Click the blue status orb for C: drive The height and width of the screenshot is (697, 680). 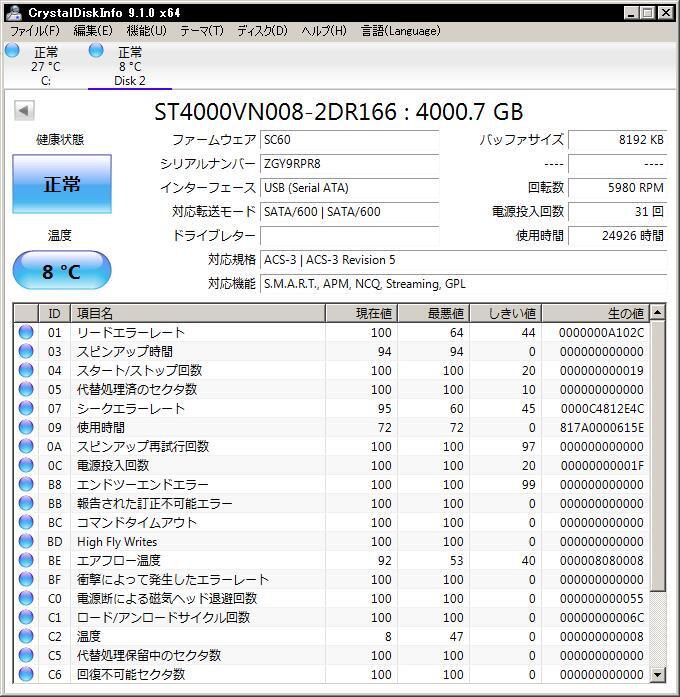(x=12, y=51)
